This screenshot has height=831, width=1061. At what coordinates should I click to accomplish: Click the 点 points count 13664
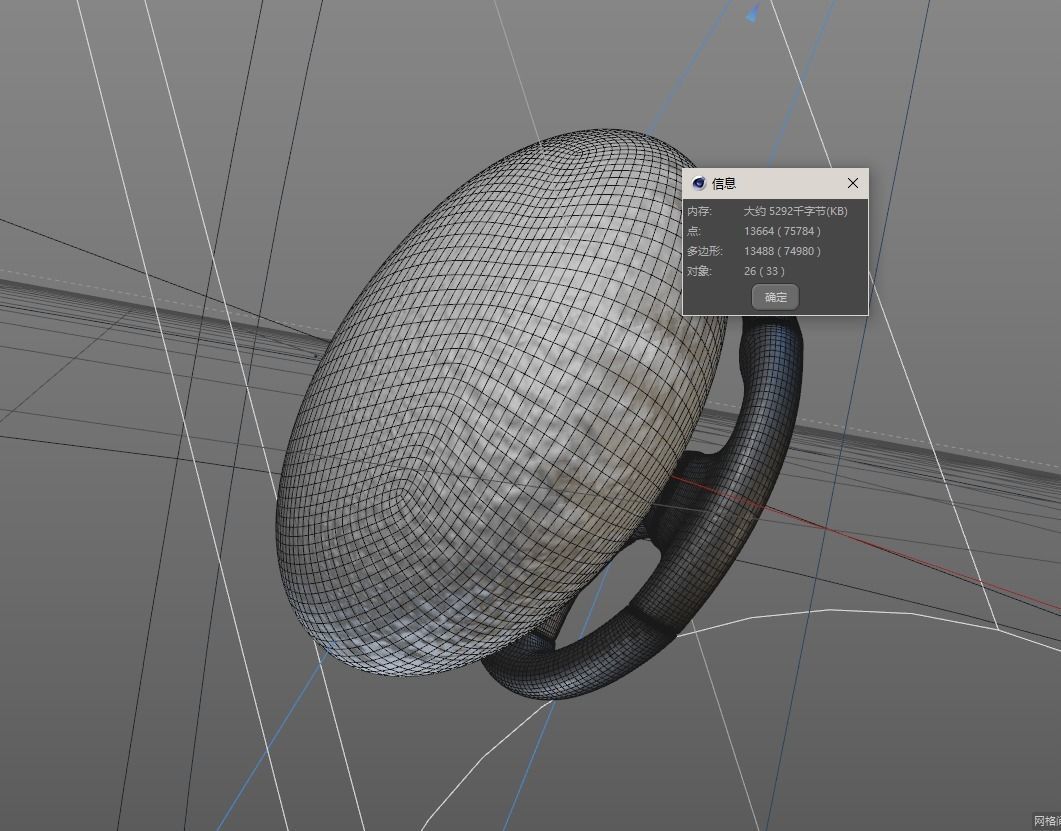click(x=760, y=231)
